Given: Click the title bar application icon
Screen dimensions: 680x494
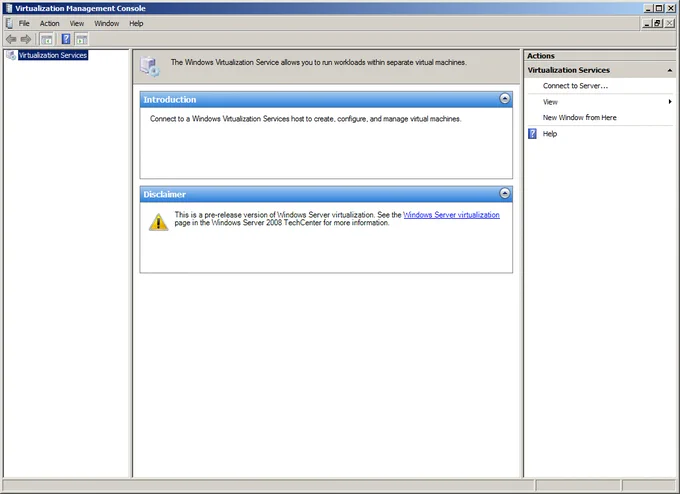Looking at the screenshot, I should pos(9,8).
